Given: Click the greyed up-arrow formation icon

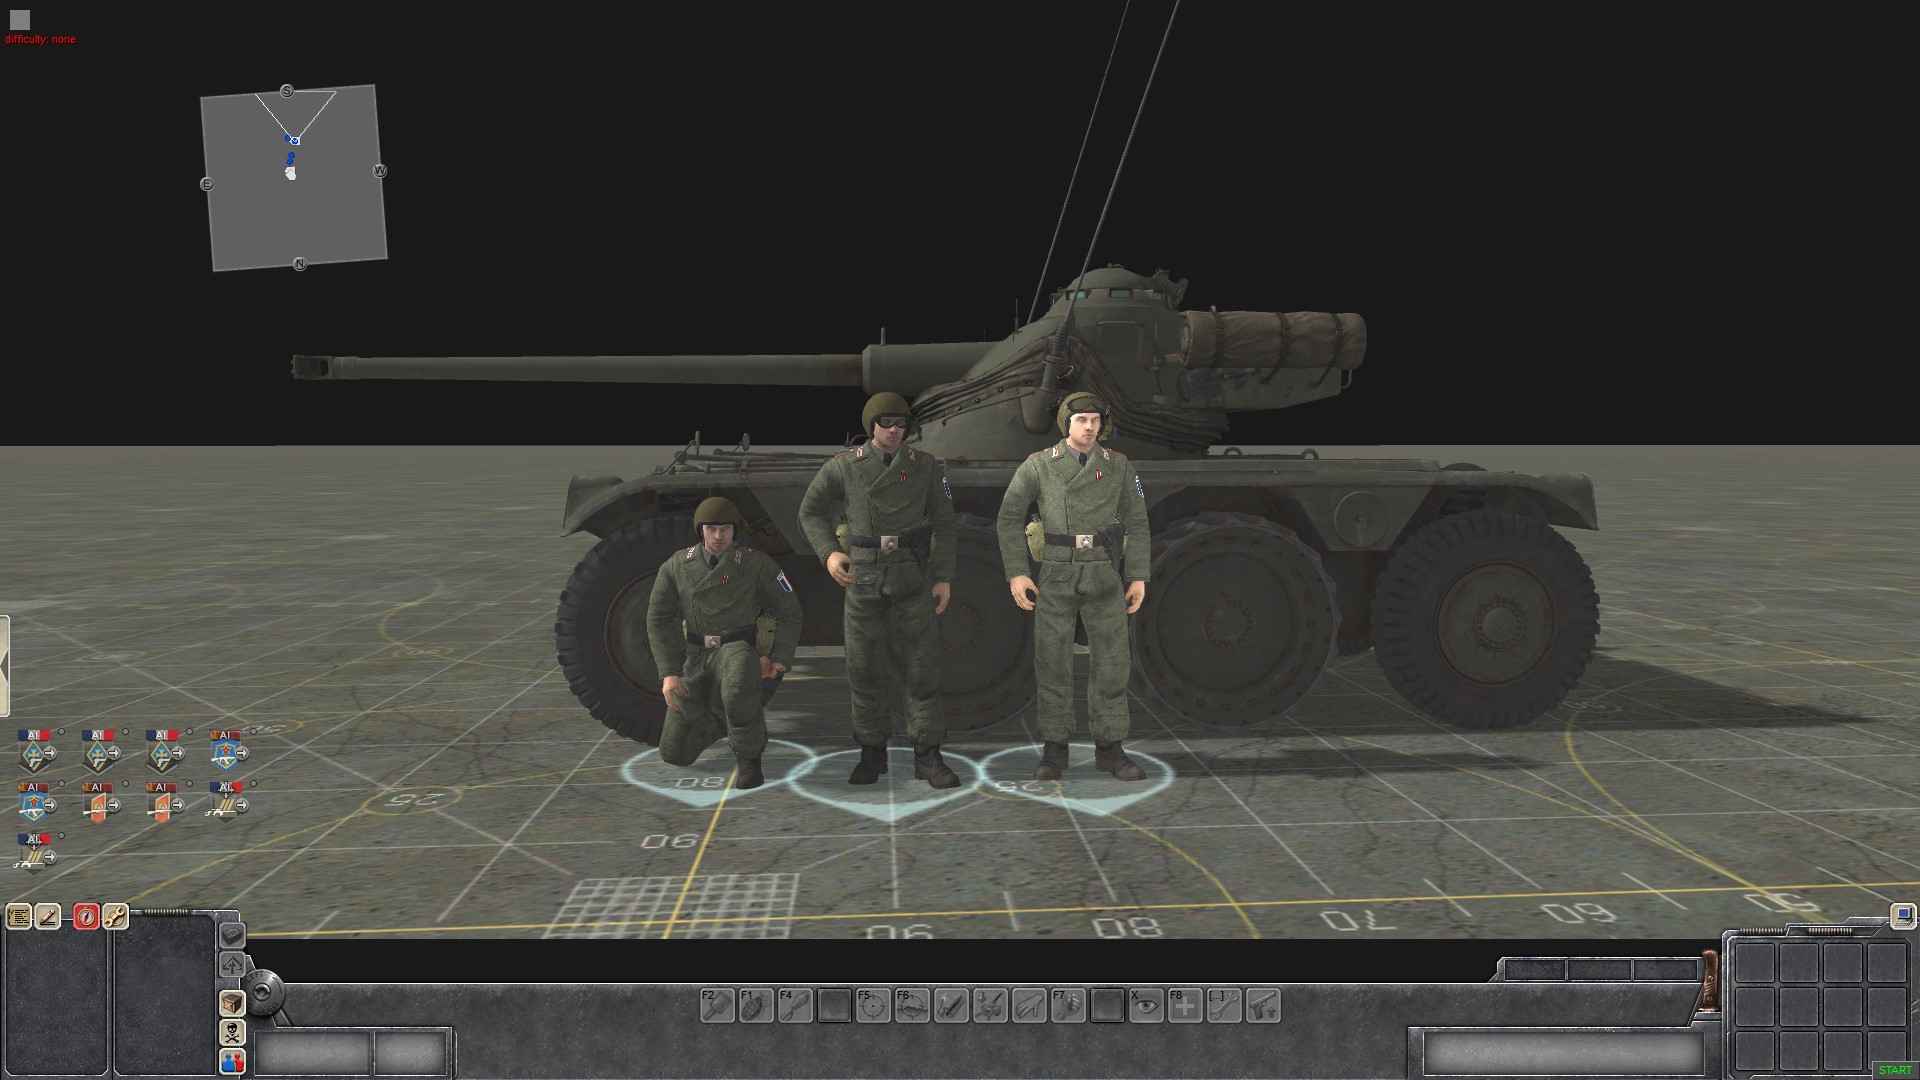Looking at the screenshot, I should click(232, 965).
